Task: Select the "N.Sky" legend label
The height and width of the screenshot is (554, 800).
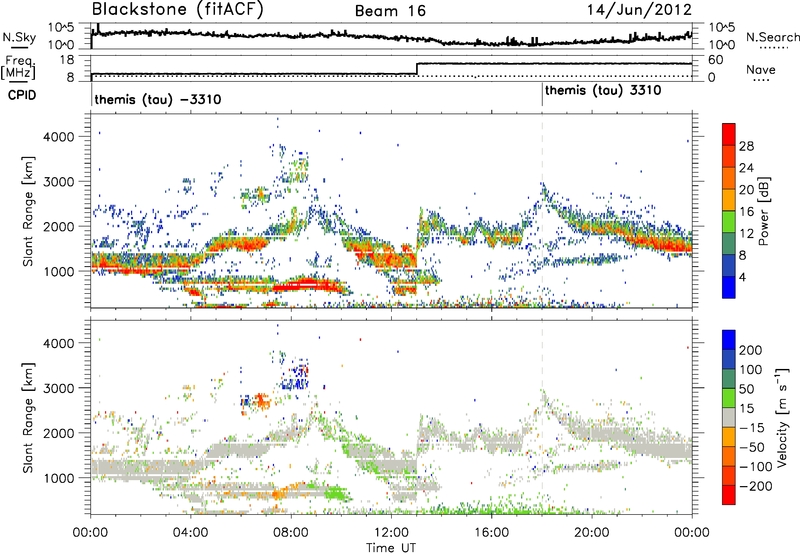Action: pyautogui.click(x=19, y=37)
